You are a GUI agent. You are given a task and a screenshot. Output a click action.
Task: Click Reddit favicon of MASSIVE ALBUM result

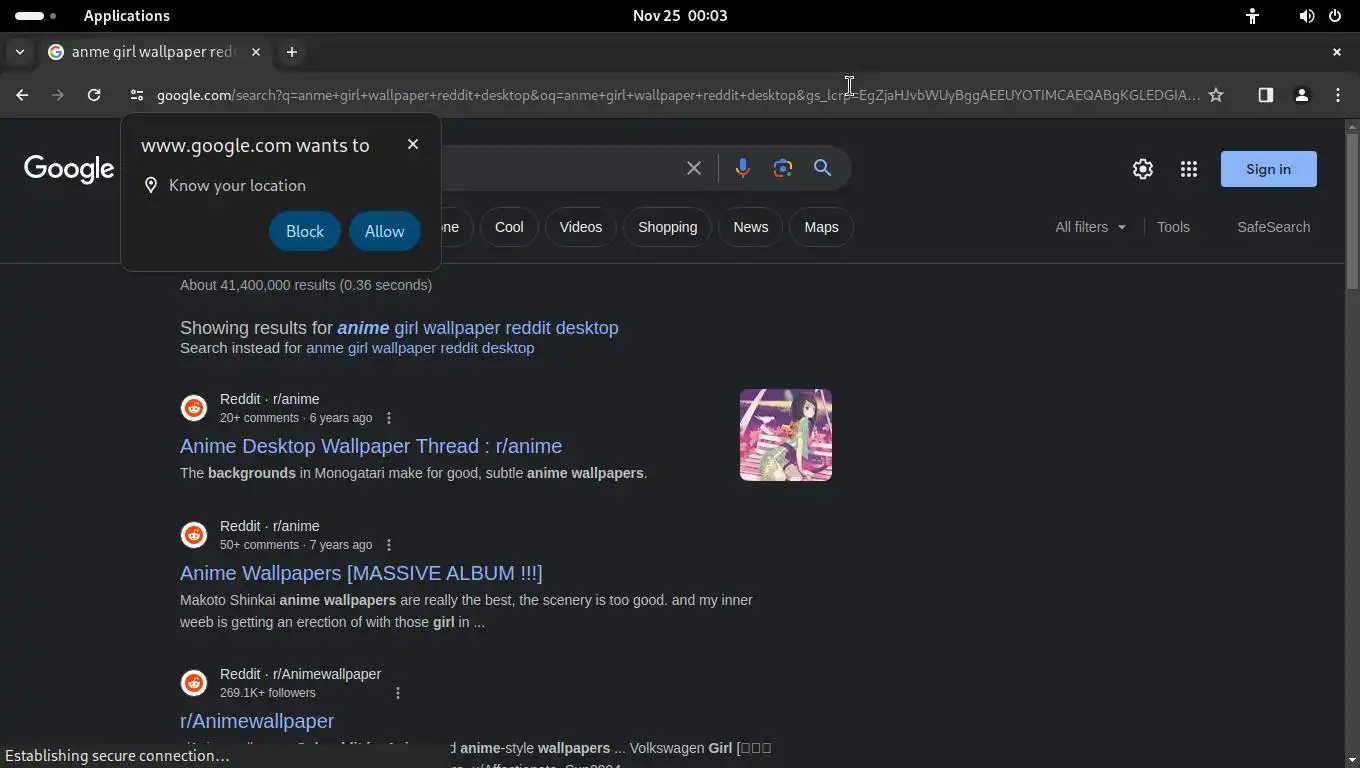pos(194,535)
